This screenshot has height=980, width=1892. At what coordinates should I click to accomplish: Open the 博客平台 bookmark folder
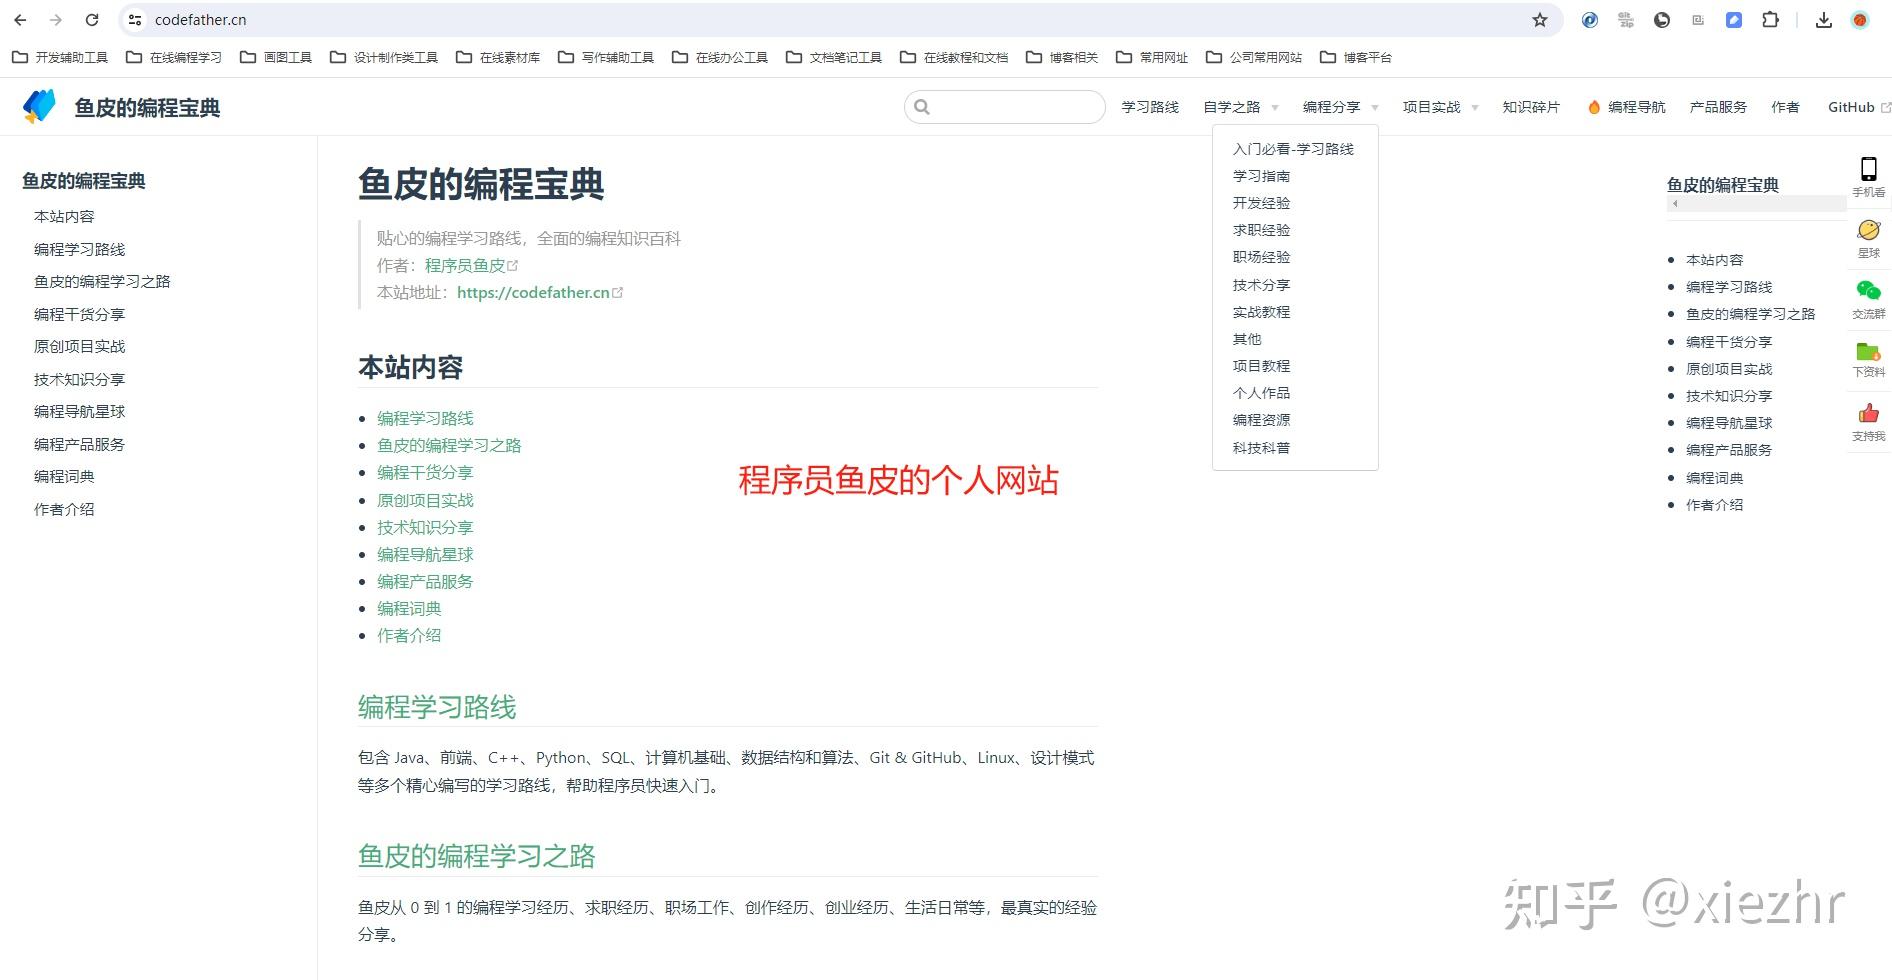point(1356,58)
